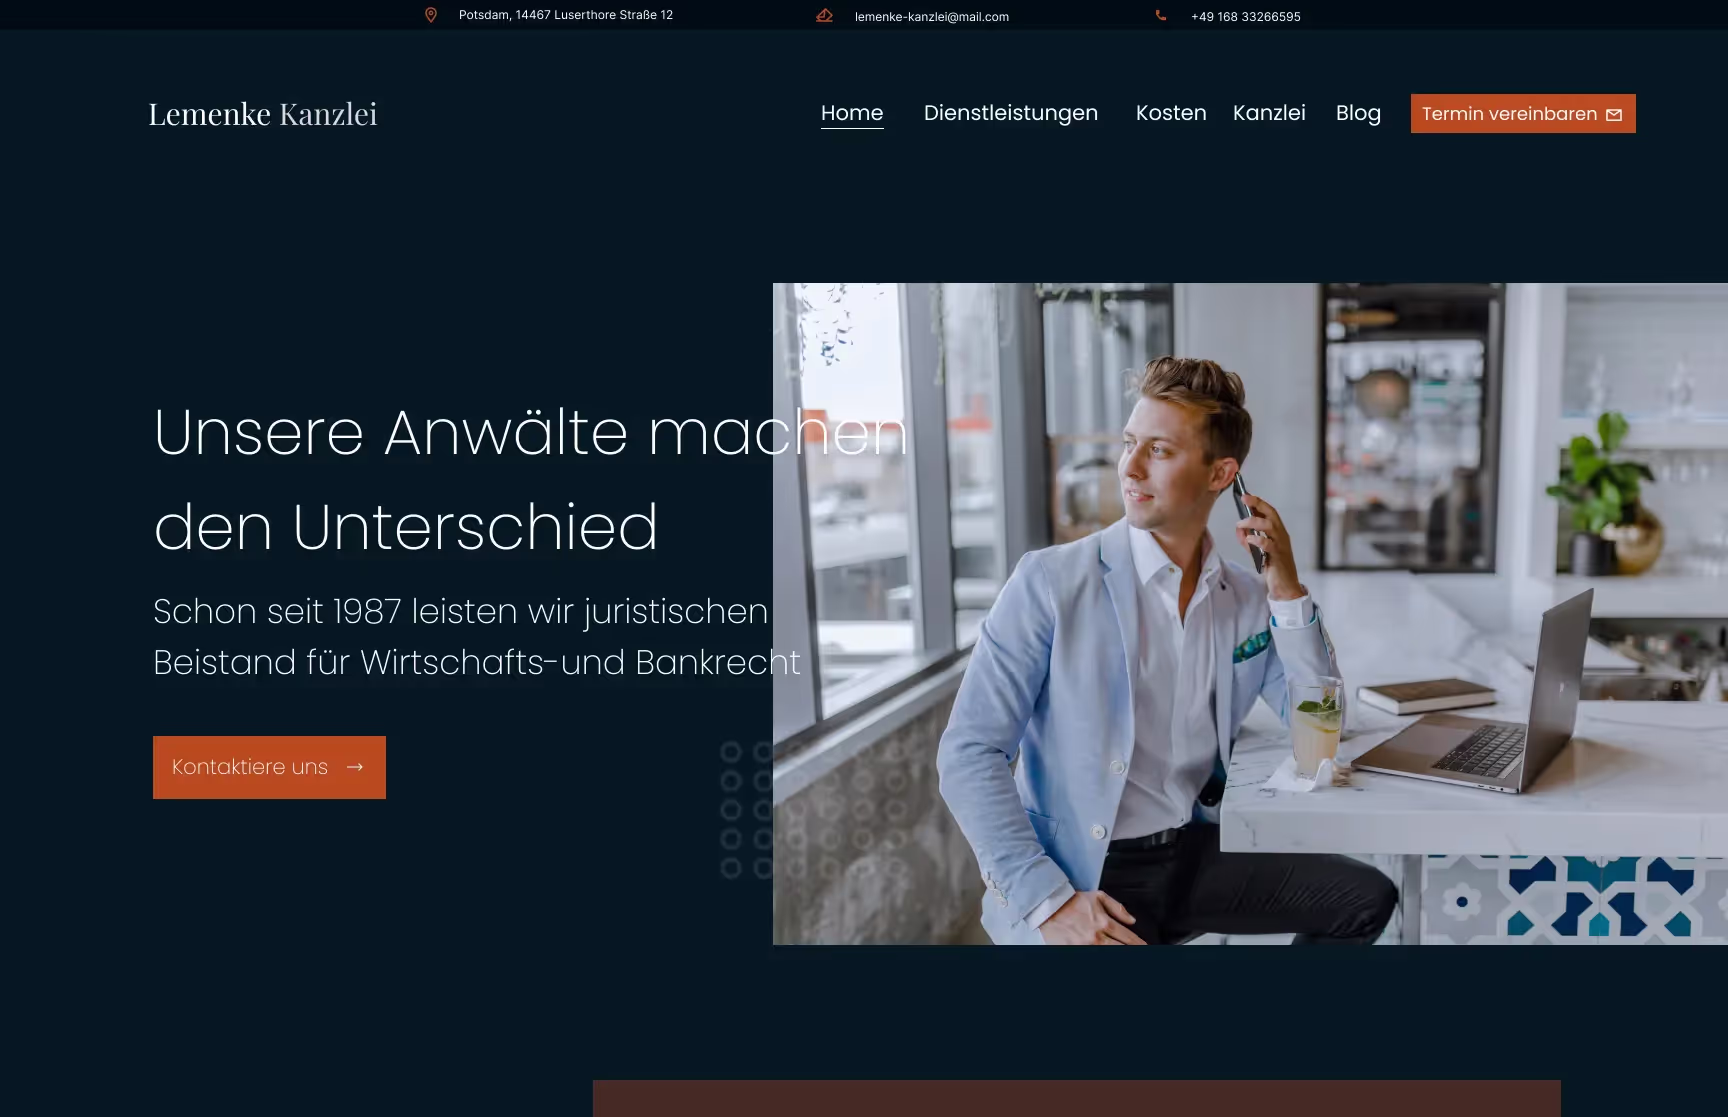Viewport: 1728px width, 1117px height.
Task: Click the headline Unsere Anwälte machen den Unterschied
Action: point(530,479)
